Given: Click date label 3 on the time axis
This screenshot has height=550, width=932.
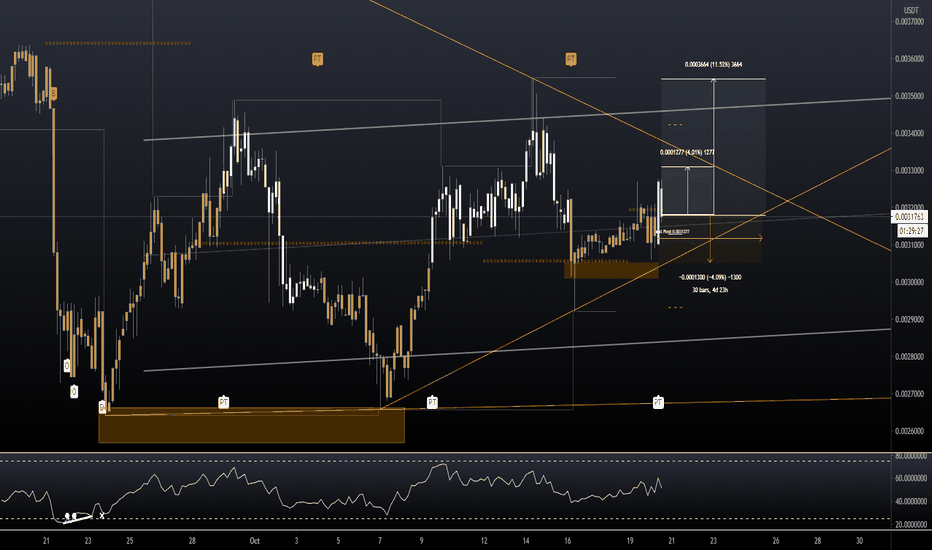Looking at the screenshot, I should (297, 541).
